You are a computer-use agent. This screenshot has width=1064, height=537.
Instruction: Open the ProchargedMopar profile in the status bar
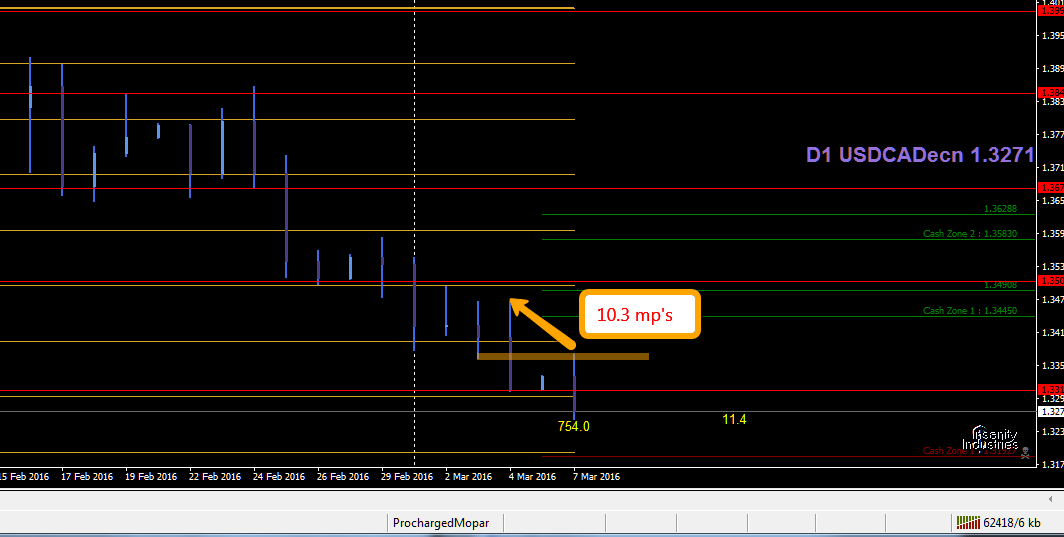[441, 523]
